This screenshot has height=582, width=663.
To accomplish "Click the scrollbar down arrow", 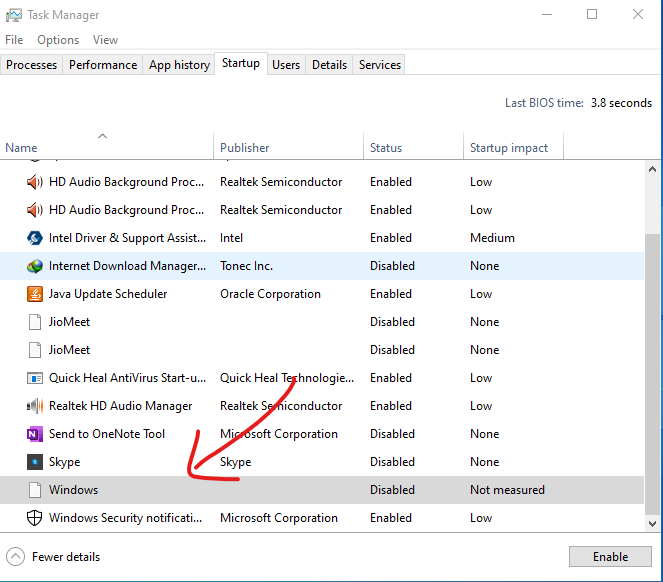I will coord(652,524).
